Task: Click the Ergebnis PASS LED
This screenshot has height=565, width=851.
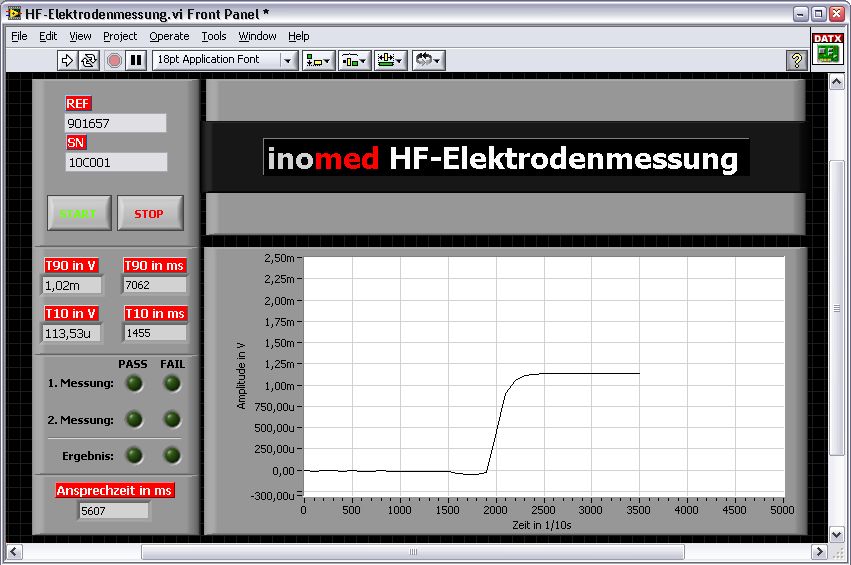Action: click(134, 455)
